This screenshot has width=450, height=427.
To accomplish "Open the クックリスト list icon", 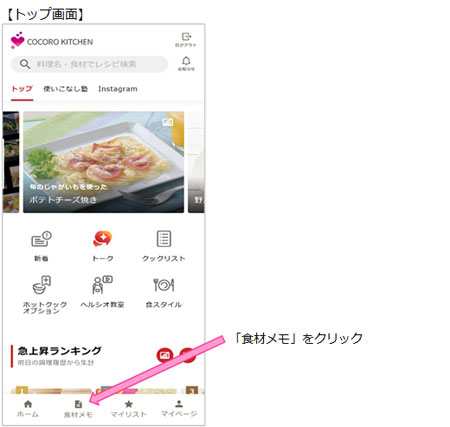I will click(x=164, y=246).
